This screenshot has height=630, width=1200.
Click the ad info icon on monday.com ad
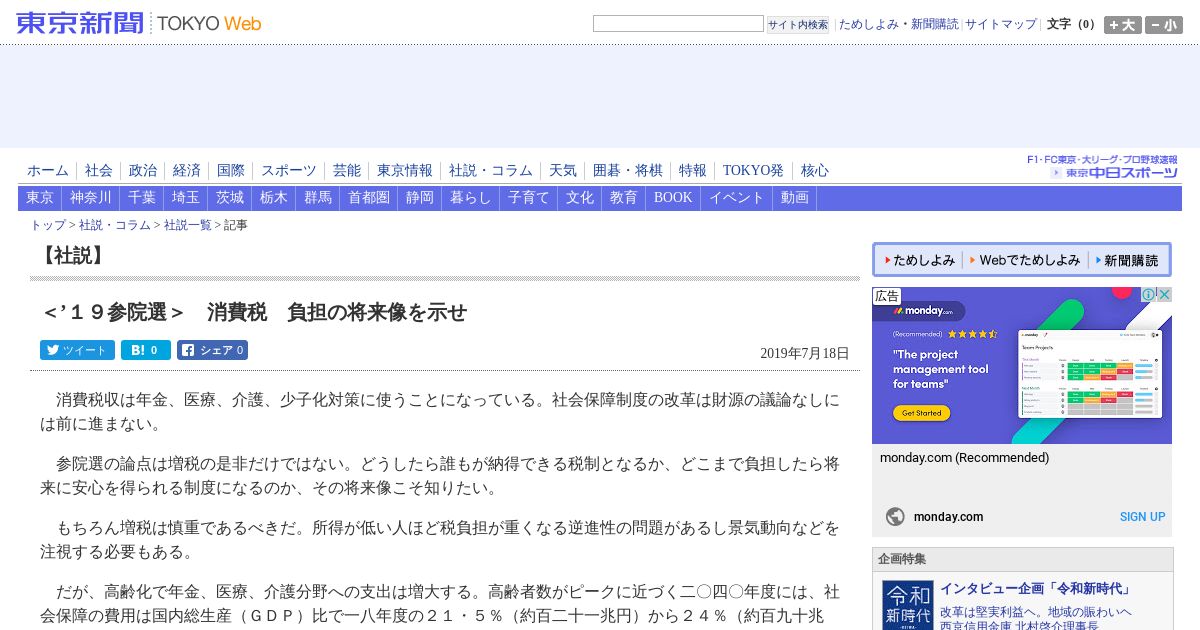(x=1149, y=295)
